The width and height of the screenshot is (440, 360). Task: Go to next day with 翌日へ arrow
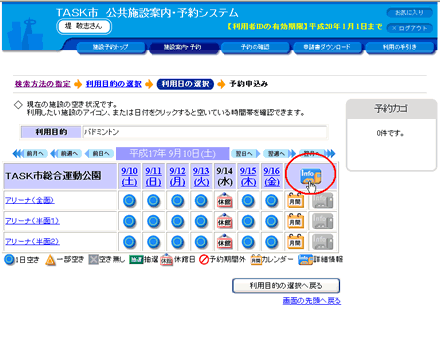coord(246,154)
